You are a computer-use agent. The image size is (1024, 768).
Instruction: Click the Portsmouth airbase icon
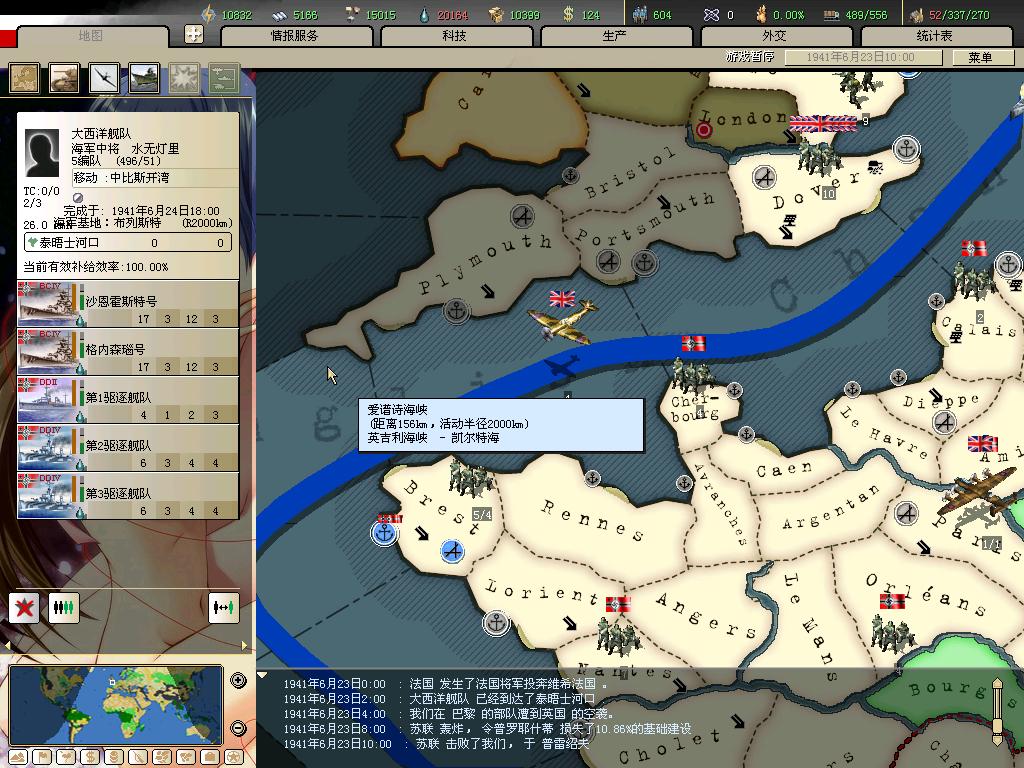[x=609, y=262]
